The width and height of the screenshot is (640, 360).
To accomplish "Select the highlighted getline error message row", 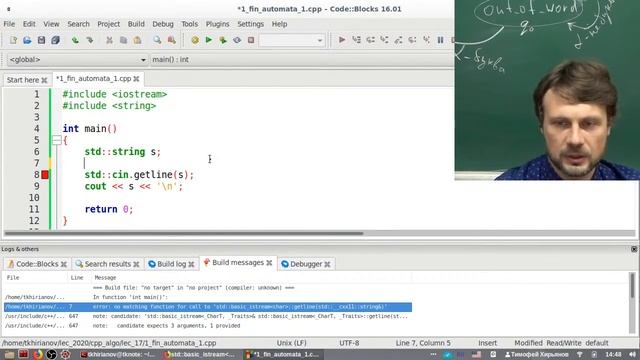I will coord(208,307).
